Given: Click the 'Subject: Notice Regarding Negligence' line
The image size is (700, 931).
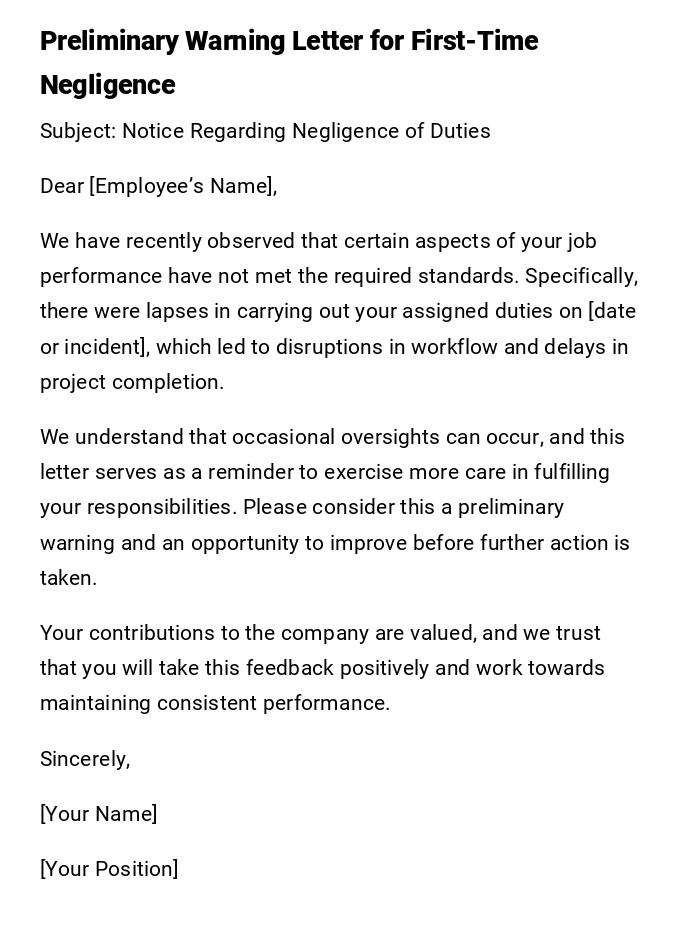Looking at the screenshot, I should pyautogui.click(x=265, y=131).
